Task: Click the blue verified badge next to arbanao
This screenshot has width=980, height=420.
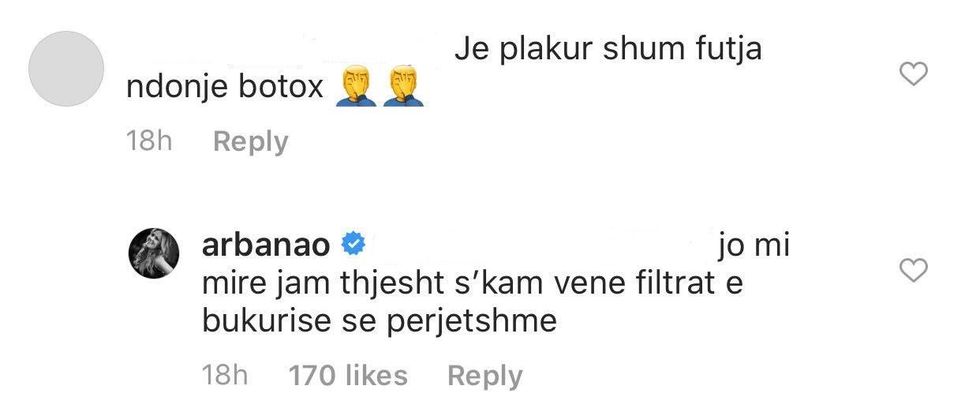Action: tap(352, 246)
